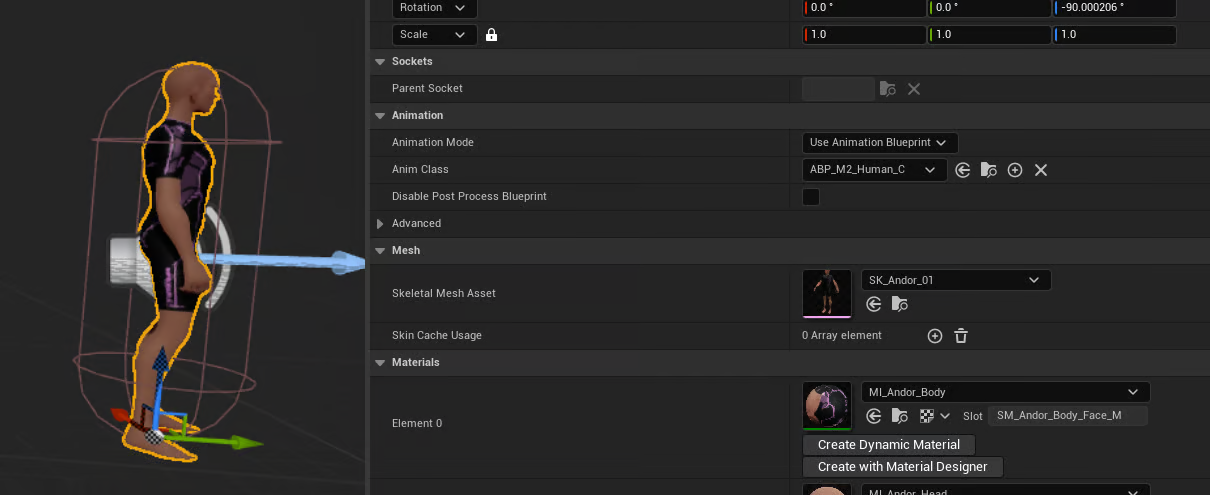Browse to ABP_M2_Human_C in Content Browser
This screenshot has width=1210, height=495.
click(989, 170)
